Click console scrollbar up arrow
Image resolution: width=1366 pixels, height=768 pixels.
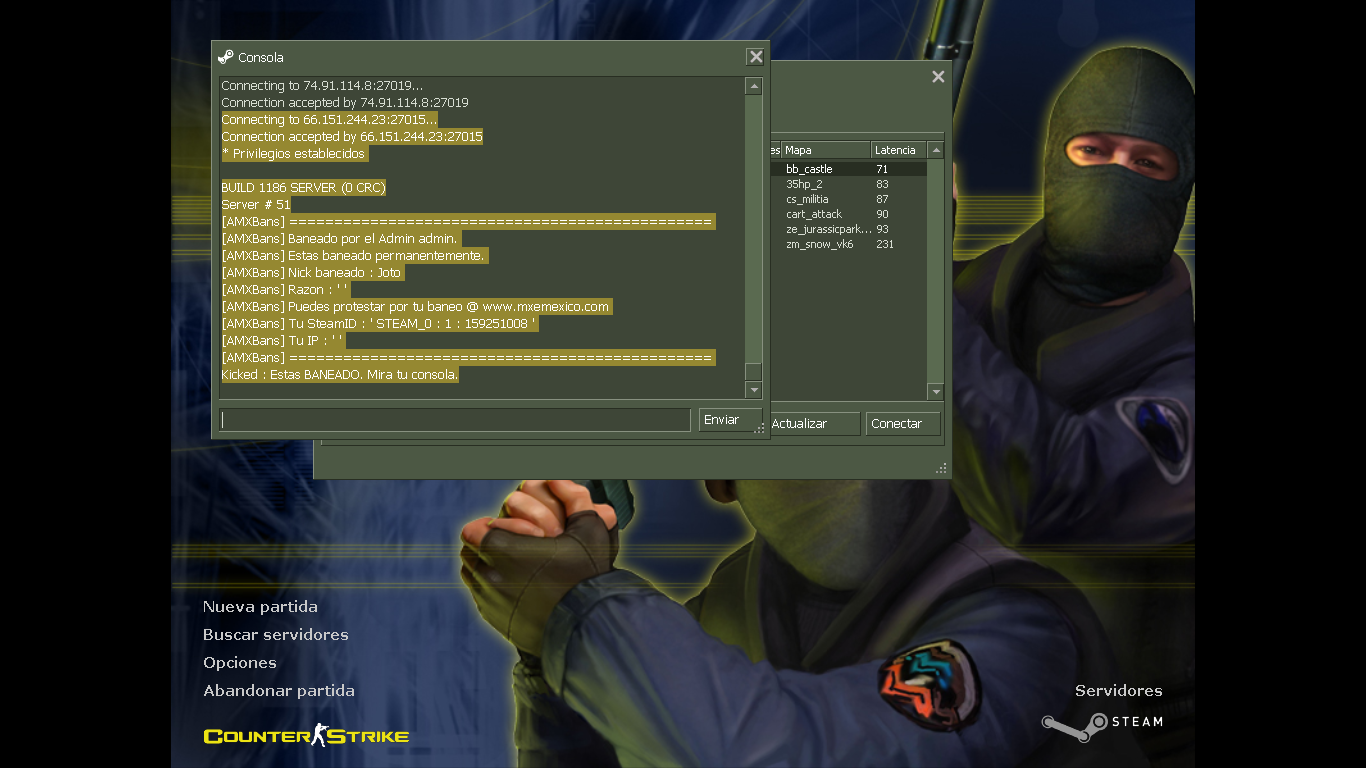(x=754, y=87)
